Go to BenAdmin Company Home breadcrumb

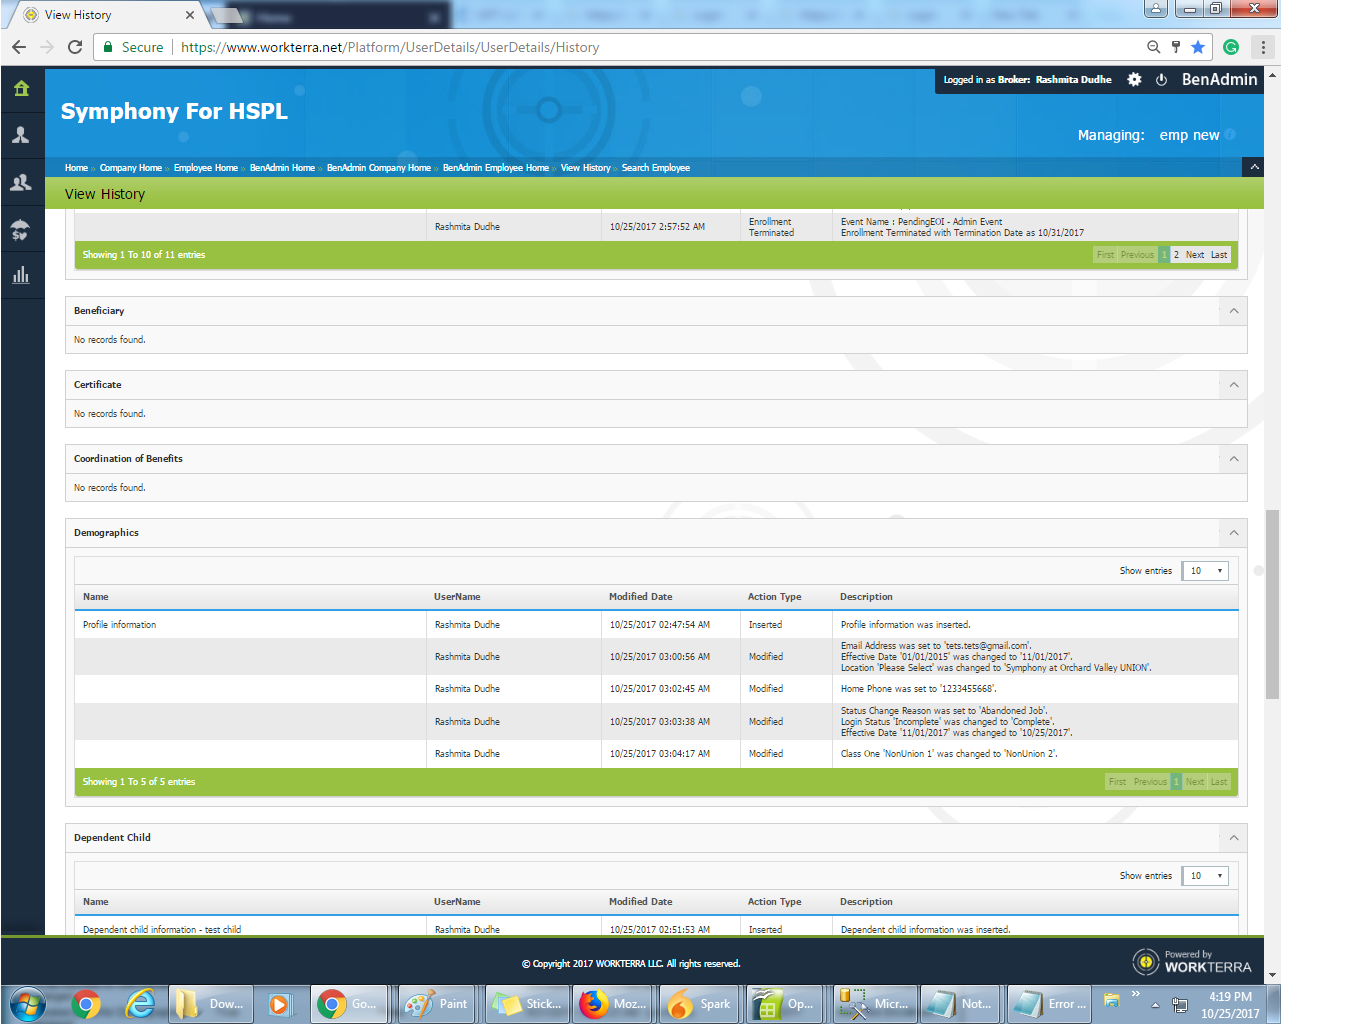tap(379, 168)
